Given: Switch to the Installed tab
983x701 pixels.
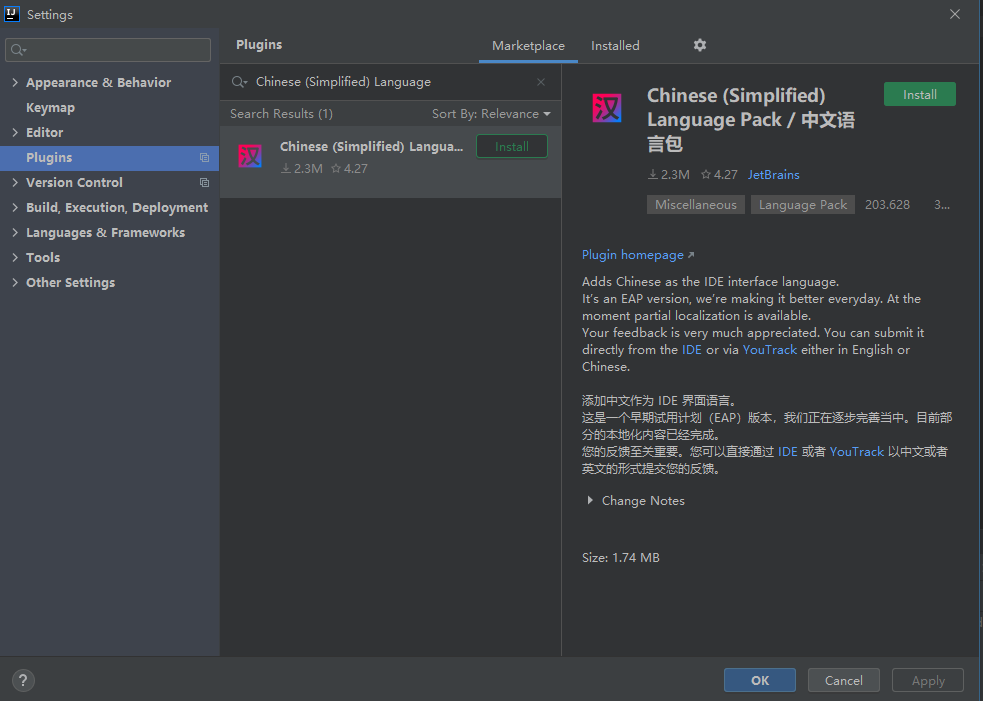Looking at the screenshot, I should pyautogui.click(x=615, y=45).
